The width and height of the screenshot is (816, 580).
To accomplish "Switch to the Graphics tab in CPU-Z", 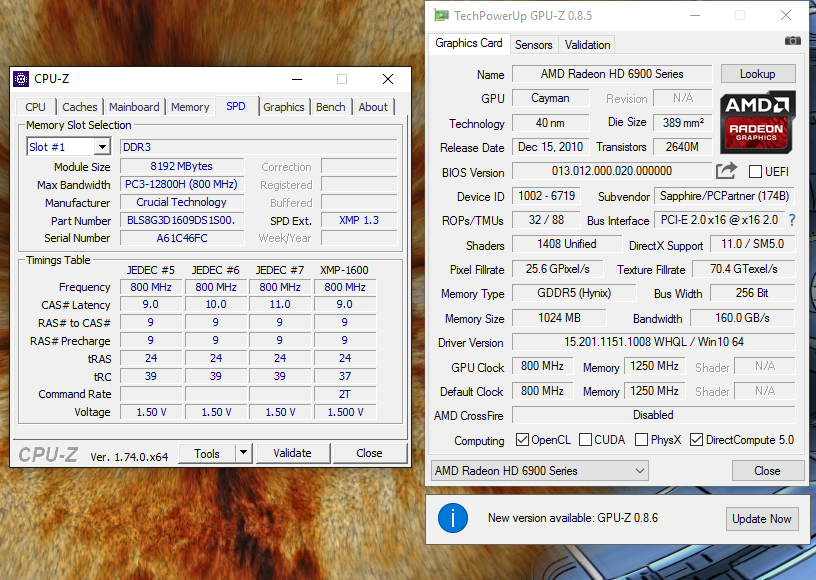I will pos(284,107).
